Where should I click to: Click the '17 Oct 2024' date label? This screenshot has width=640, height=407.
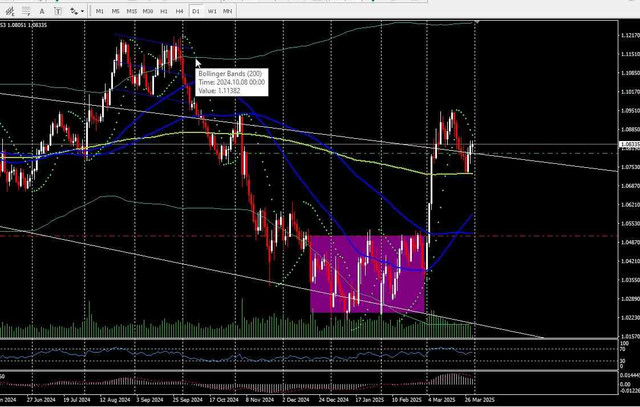pyautogui.click(x=224, y=400)
